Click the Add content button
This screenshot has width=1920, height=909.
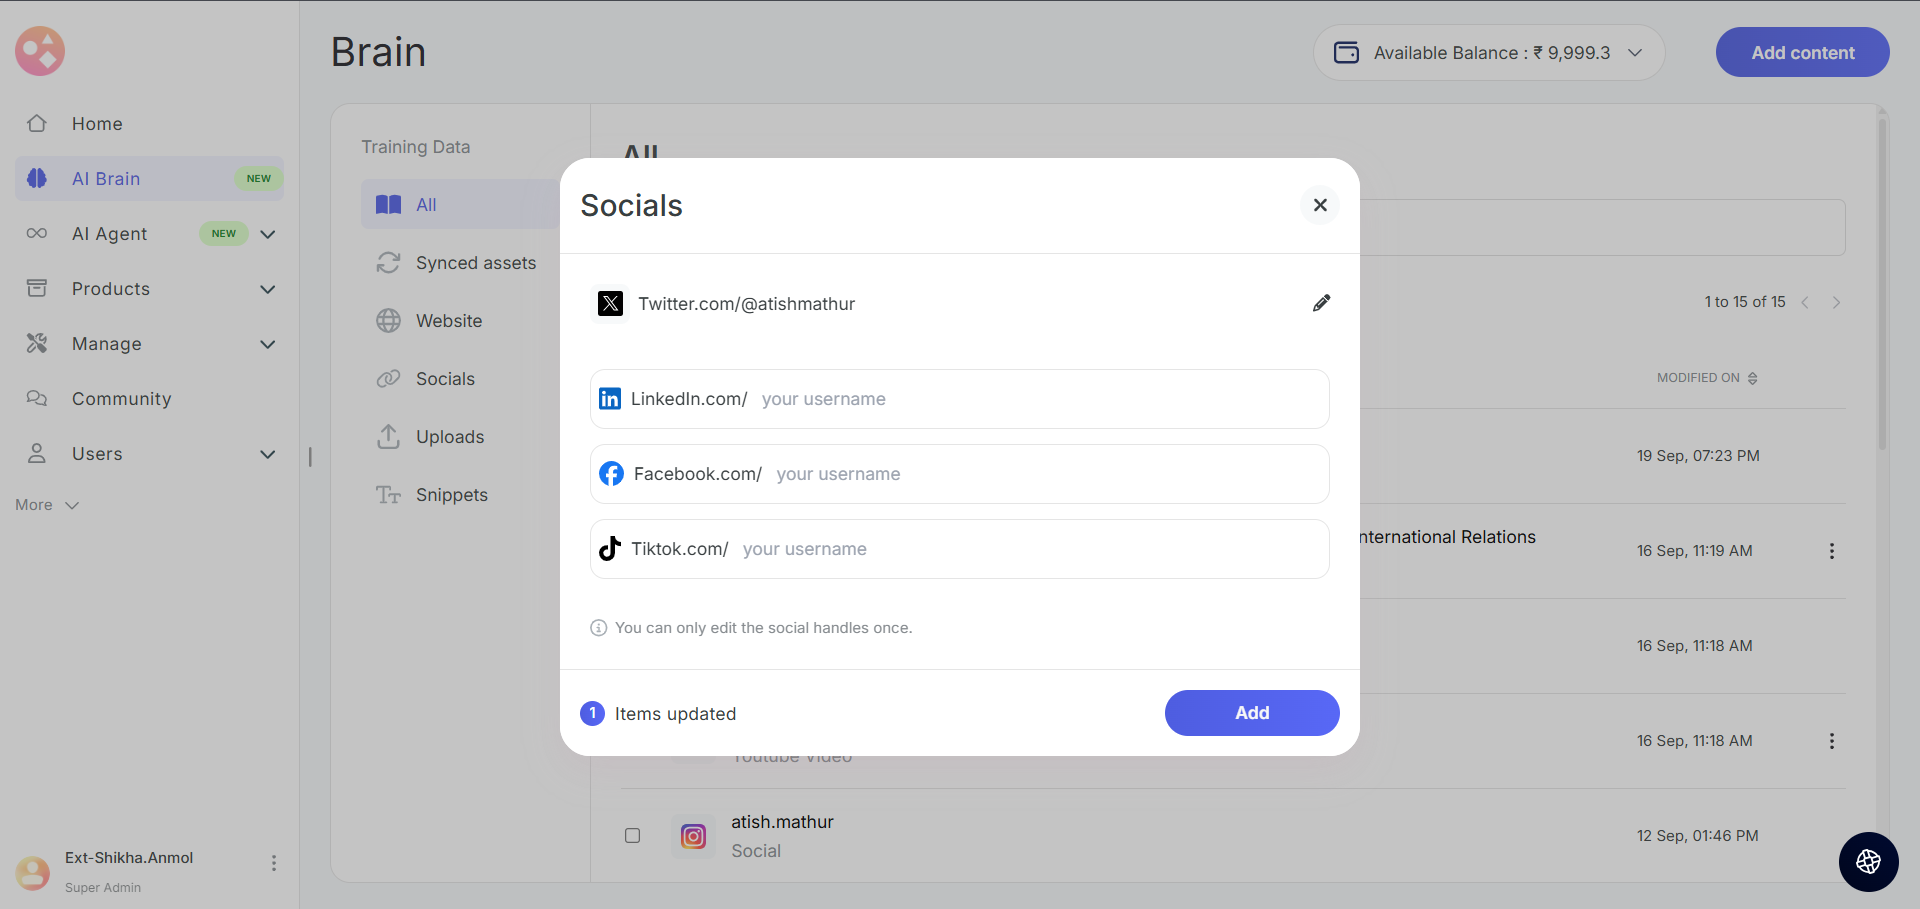point(1802,53)
